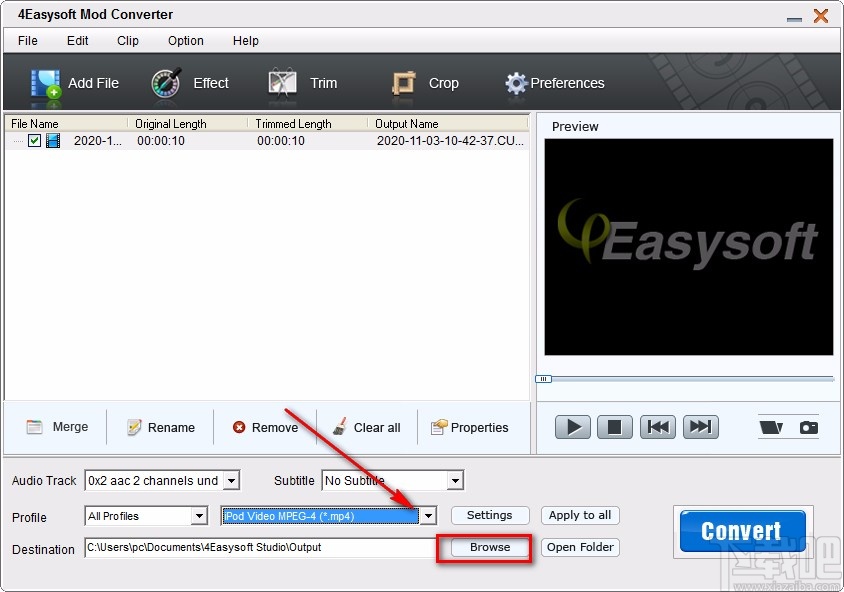844x592 pixels.
Task: Open the Effect editor icon
Action: point(166,84)
